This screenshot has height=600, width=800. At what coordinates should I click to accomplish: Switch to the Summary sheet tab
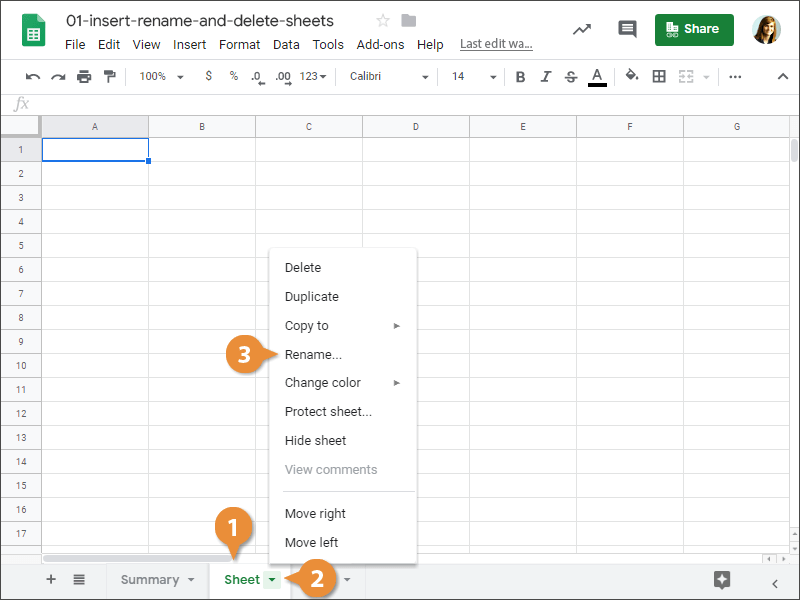pos(150,579)
